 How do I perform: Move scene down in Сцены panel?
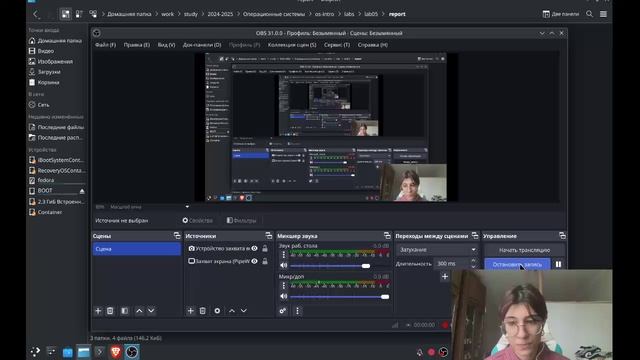151,311
